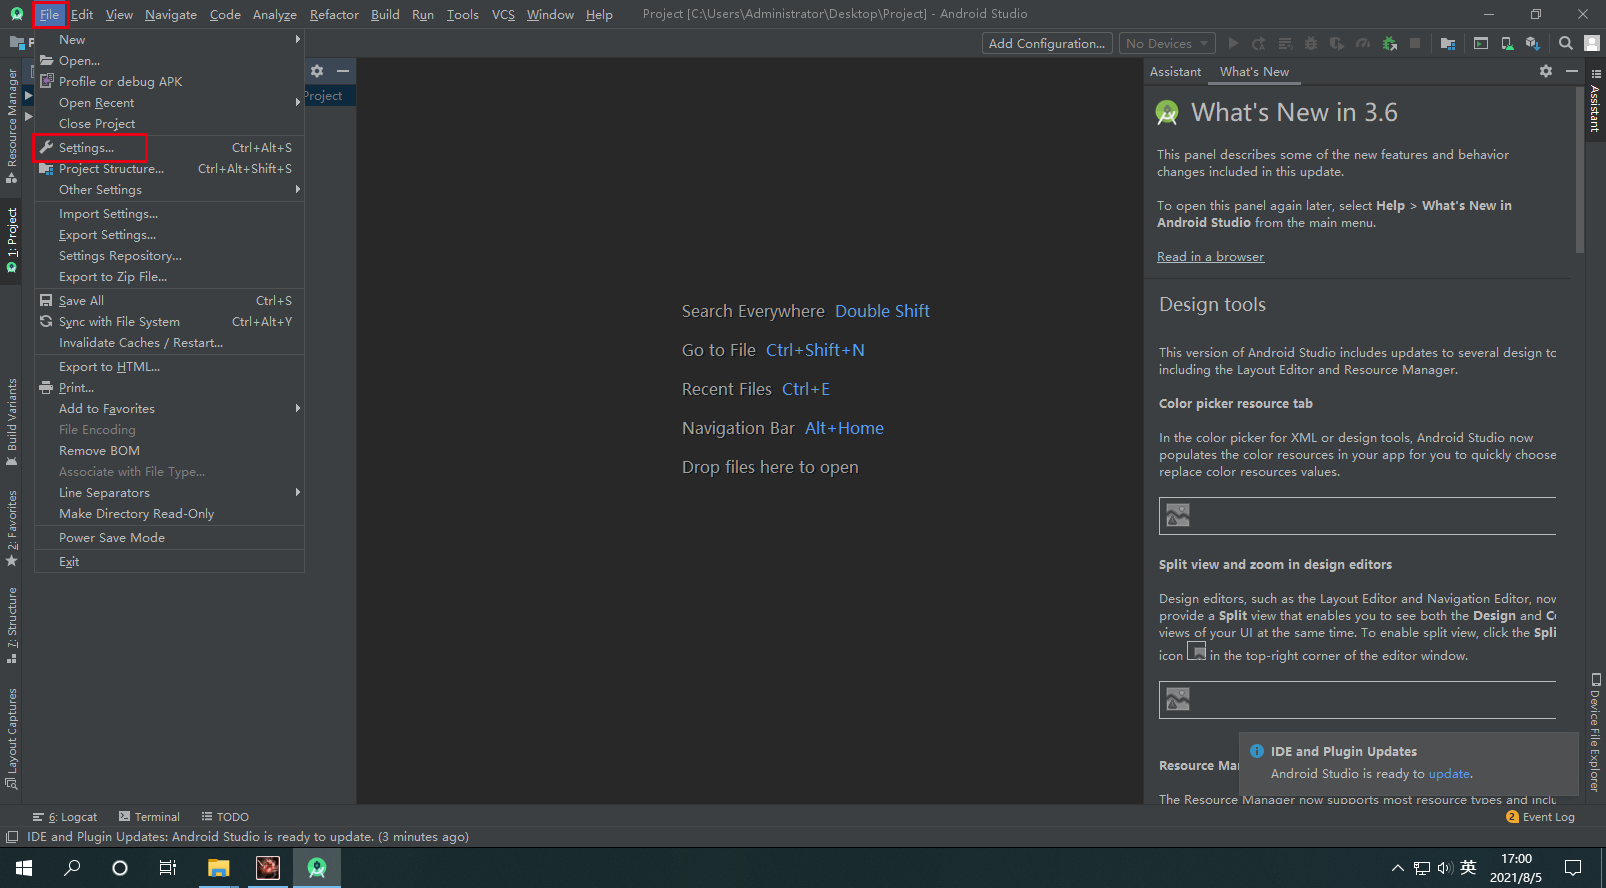Expand the New submenu
Image resolution: width=1606 pixels, height=888 pixels.
[169, 39]
